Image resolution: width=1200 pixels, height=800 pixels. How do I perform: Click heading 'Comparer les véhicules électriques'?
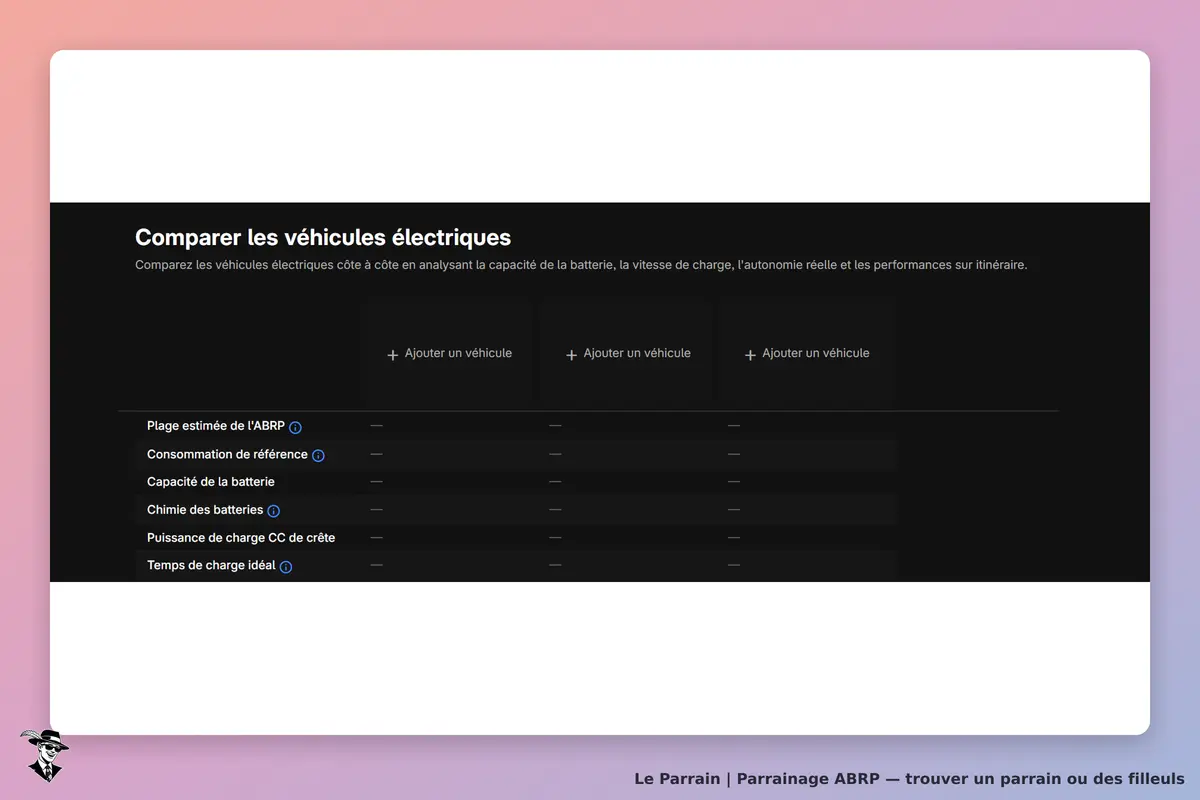pyautogui.click(x=323, y=237)
